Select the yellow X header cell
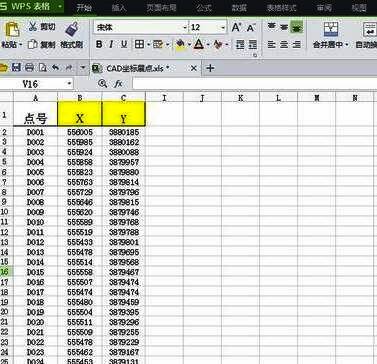 tap(80, 114)
